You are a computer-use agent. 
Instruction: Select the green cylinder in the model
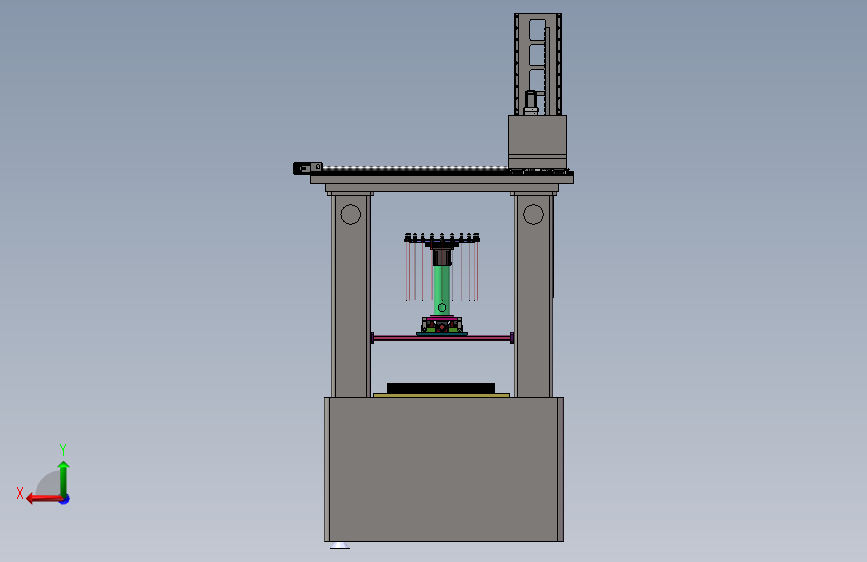441,291
